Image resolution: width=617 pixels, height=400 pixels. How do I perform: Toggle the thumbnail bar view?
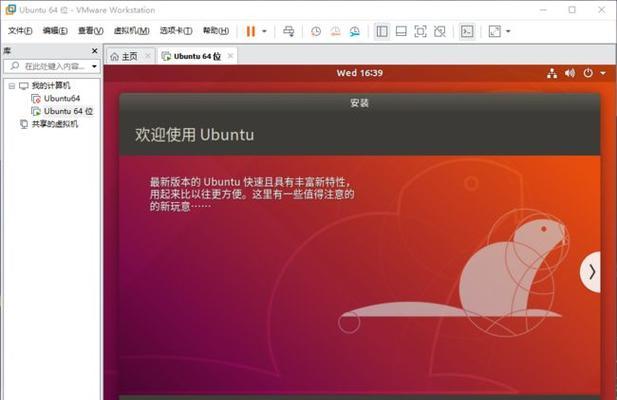(x=401, y=31)
